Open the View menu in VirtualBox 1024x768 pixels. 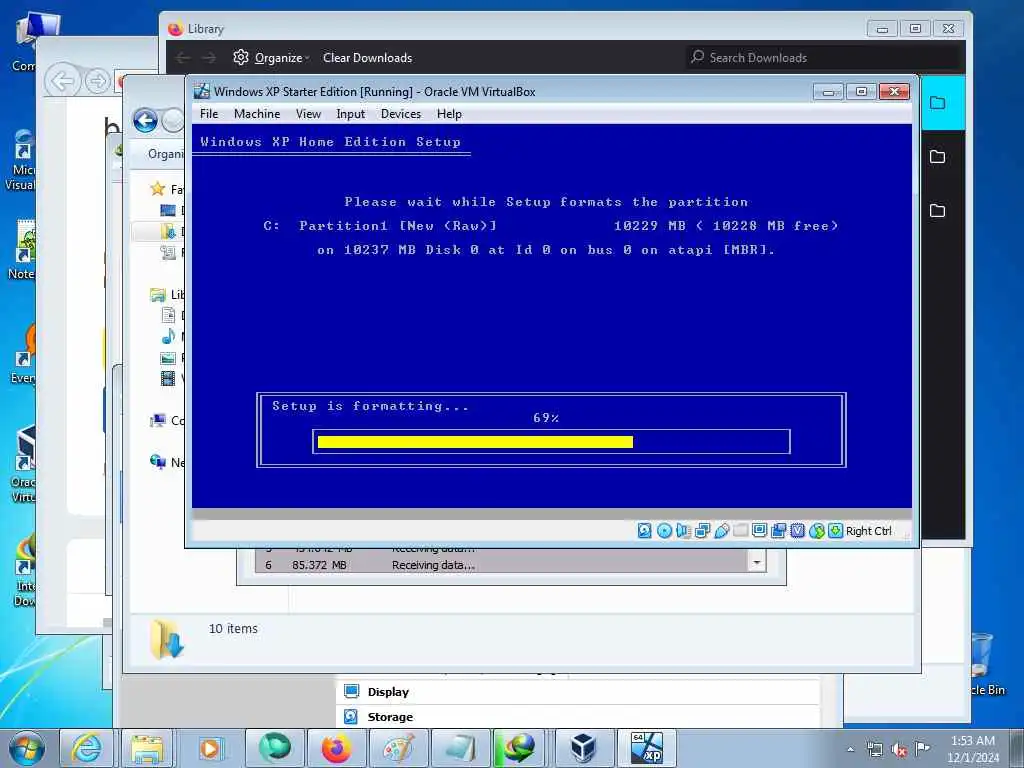pos(308,114)
